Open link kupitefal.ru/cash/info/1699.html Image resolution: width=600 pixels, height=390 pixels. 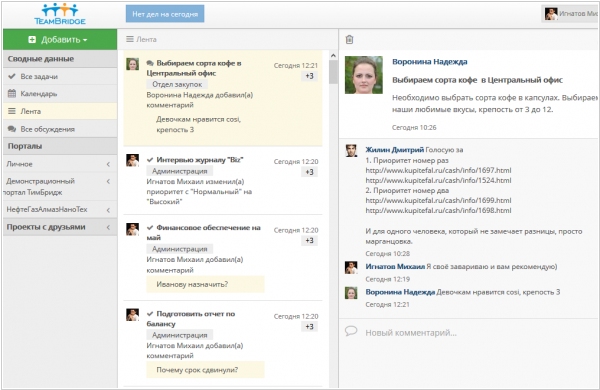438,201
